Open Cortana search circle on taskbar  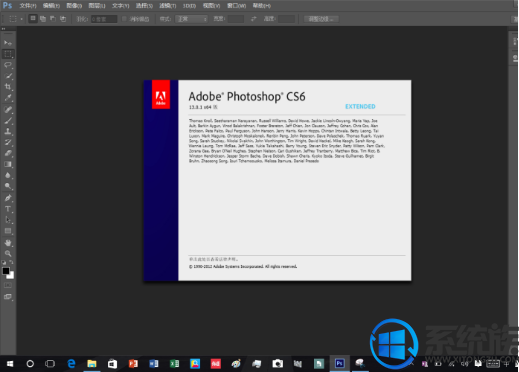pos(30,364)
